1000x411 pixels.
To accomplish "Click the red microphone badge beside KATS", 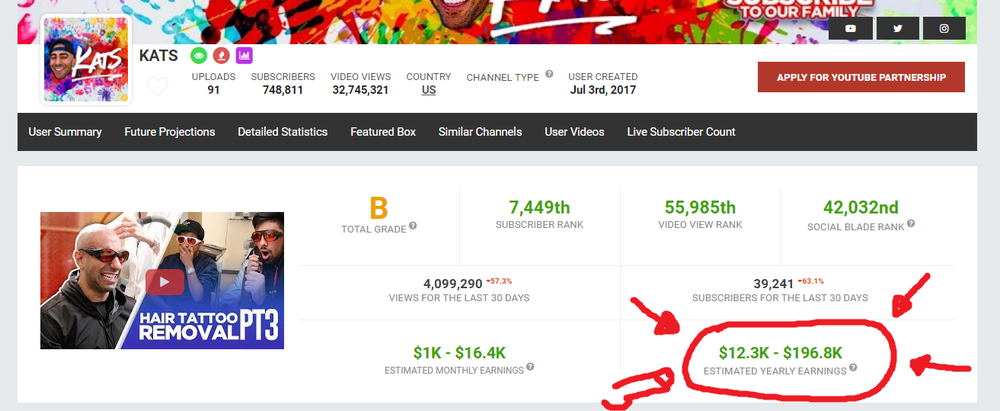I will click(x=222, y=56).
